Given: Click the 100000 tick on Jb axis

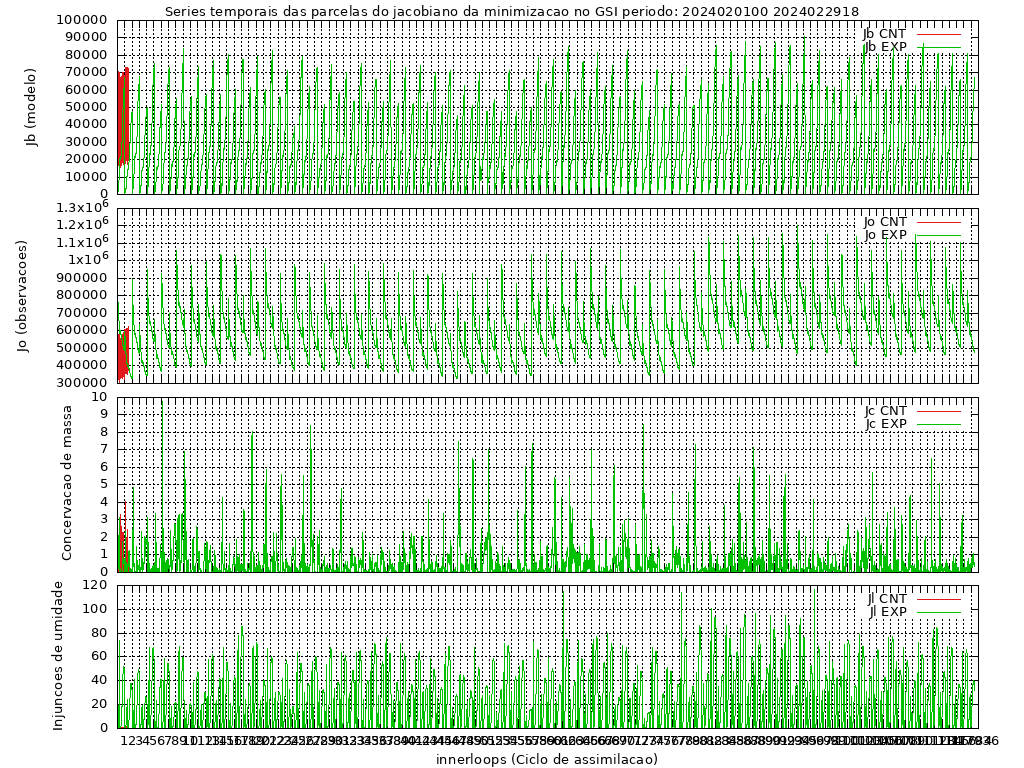Looking at the screenshot, I should [x=83, y=20].
